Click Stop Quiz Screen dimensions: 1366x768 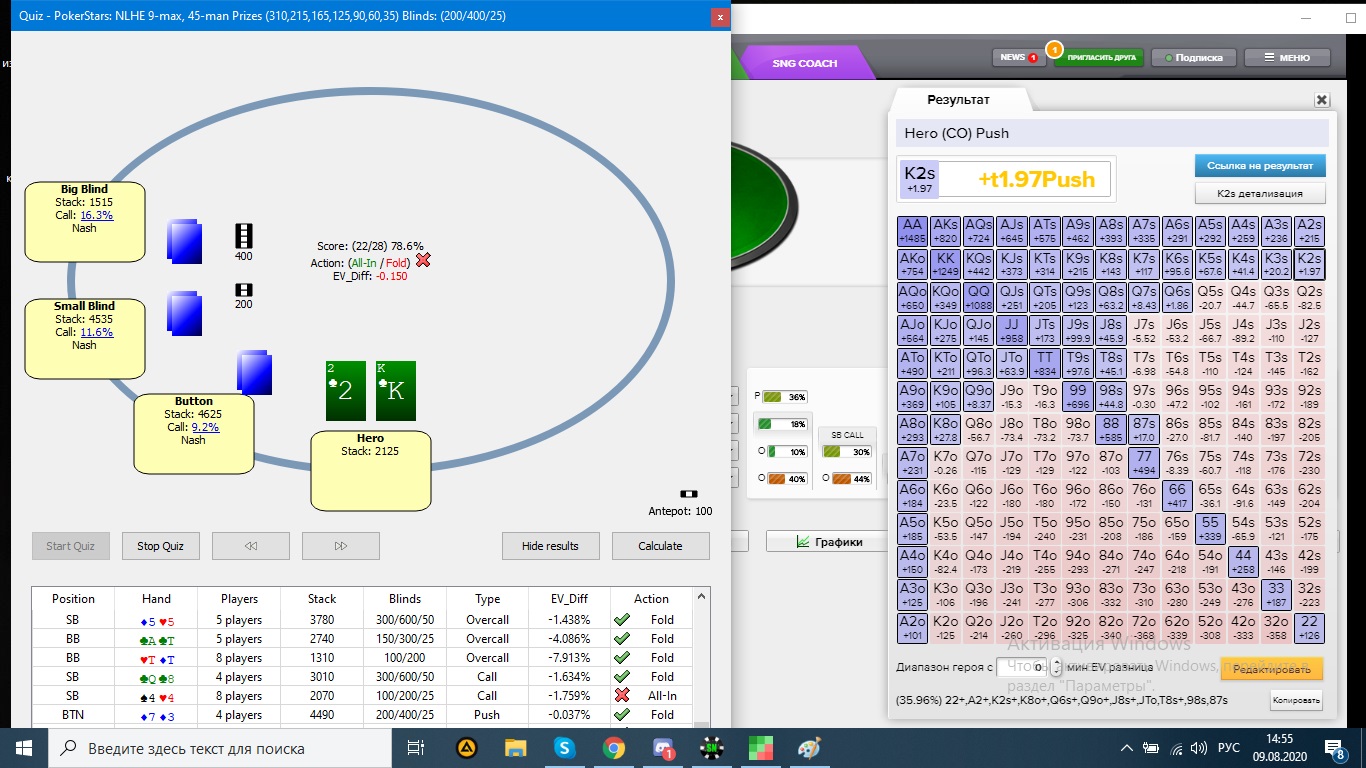tap(161, 546)
